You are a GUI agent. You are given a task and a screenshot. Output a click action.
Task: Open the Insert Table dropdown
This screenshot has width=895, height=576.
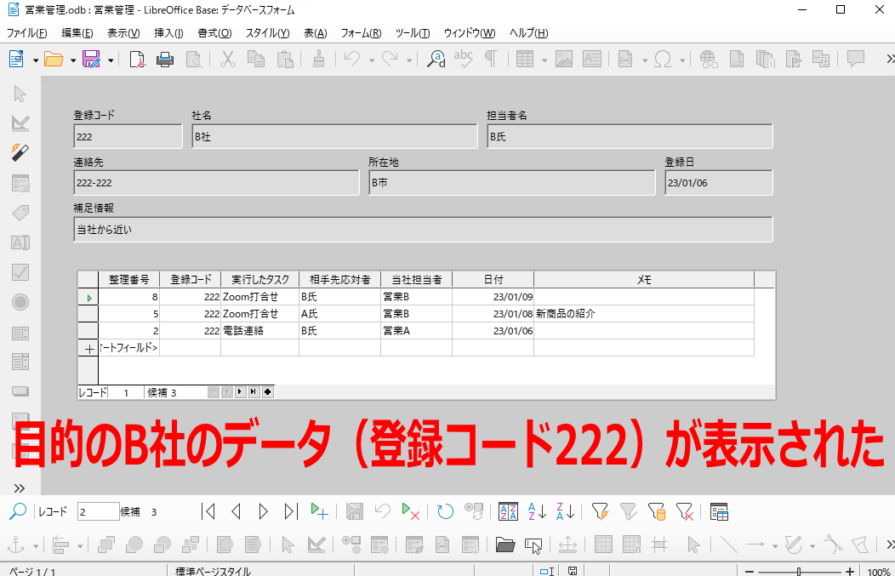point(542,59)
